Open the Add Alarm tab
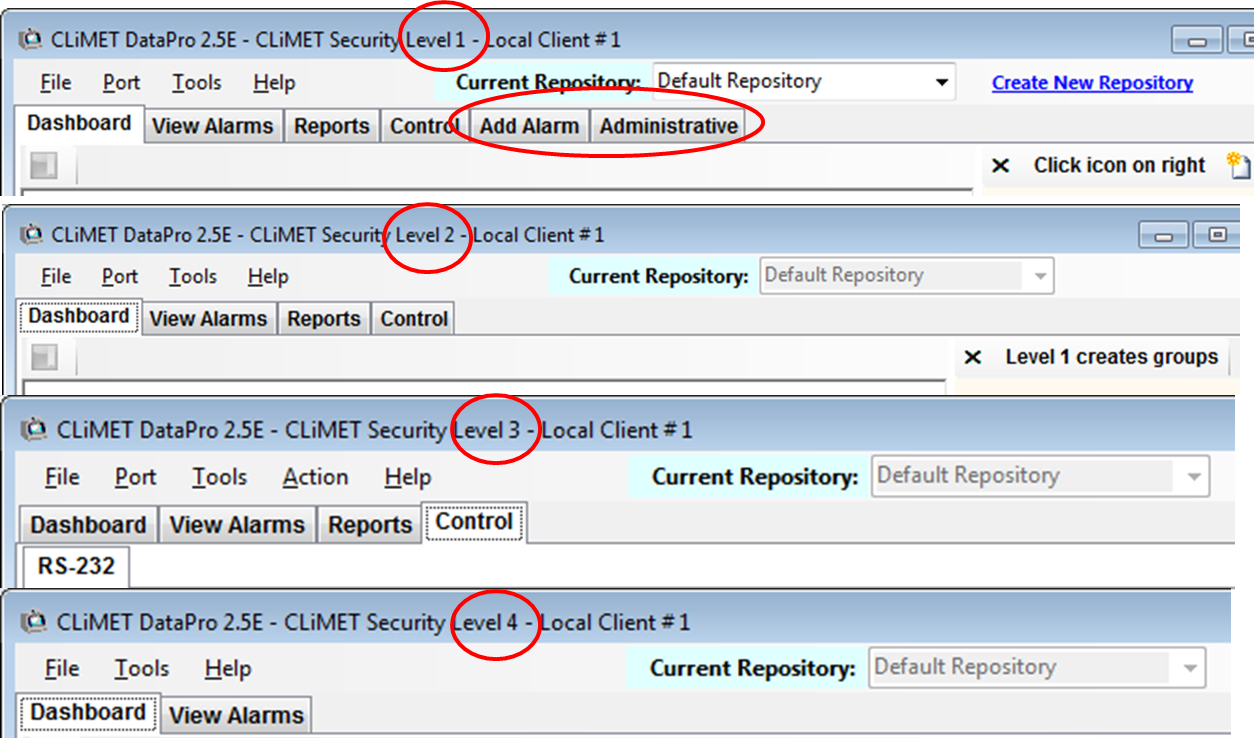This screenshot has width=1254, height=738. click(x=529, y=127)
